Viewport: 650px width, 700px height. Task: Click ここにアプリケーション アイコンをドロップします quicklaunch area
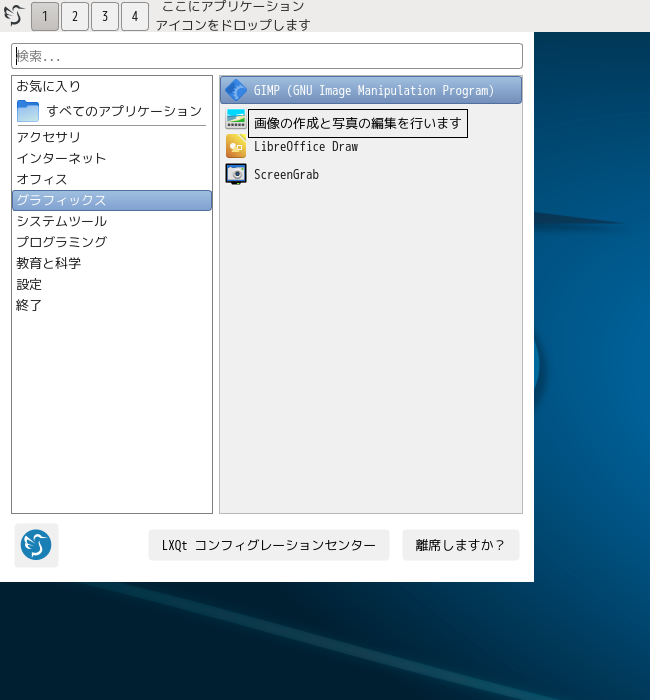click(233, 16)
